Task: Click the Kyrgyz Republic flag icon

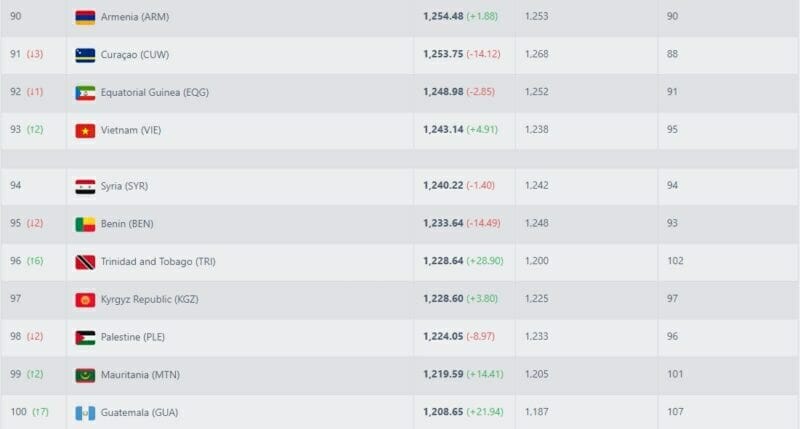Action: [85, 300]
